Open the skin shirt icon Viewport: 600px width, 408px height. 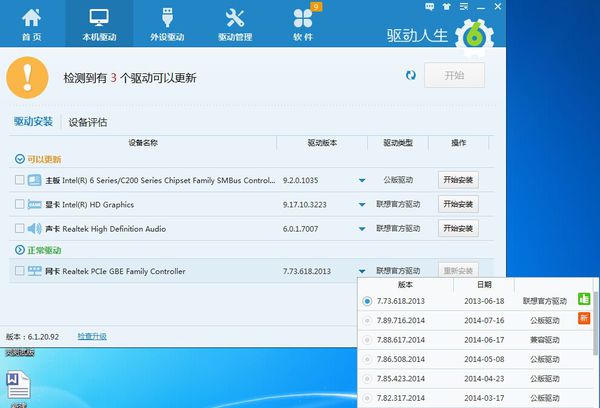pos(447,7)
